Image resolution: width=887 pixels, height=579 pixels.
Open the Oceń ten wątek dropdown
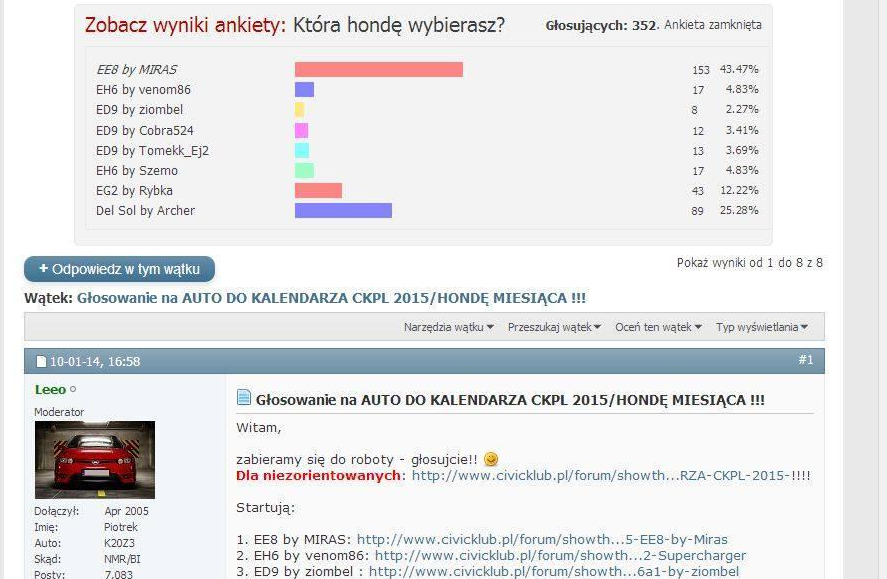click(x=658, y=327)
